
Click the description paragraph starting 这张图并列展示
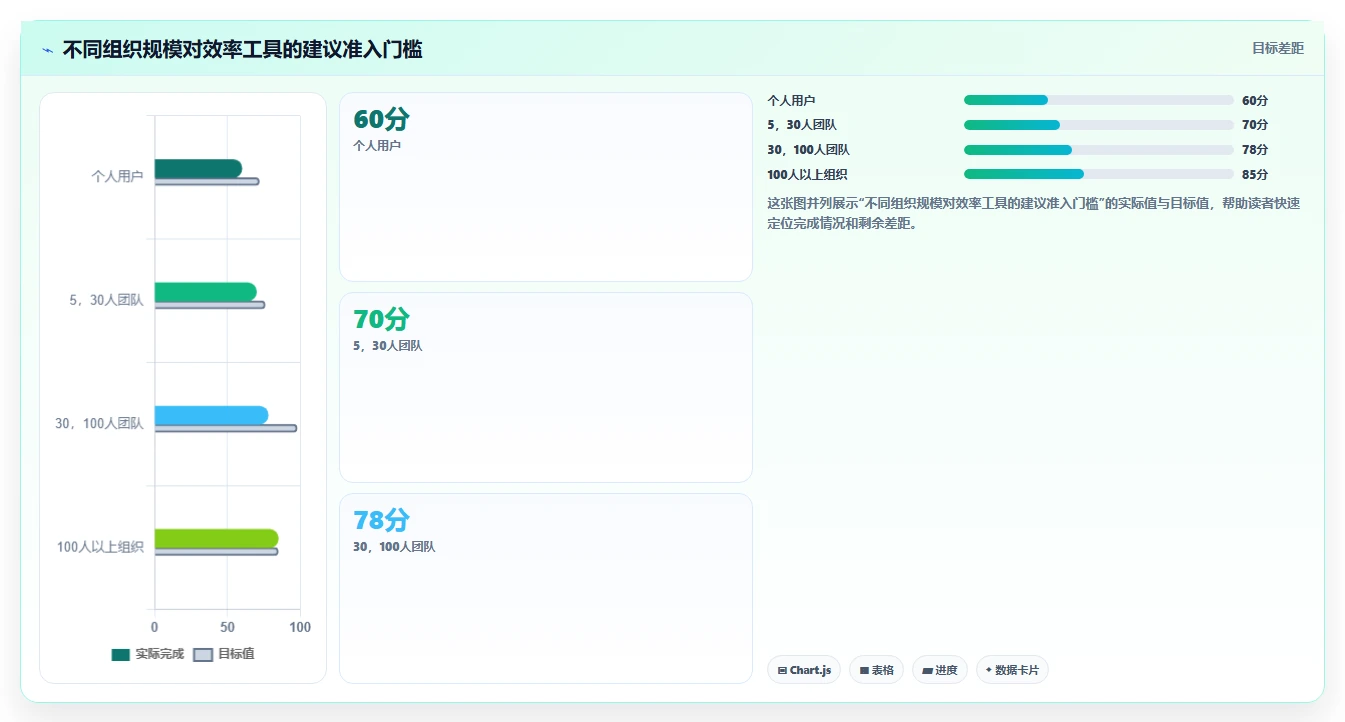(x=1033, y=213)
